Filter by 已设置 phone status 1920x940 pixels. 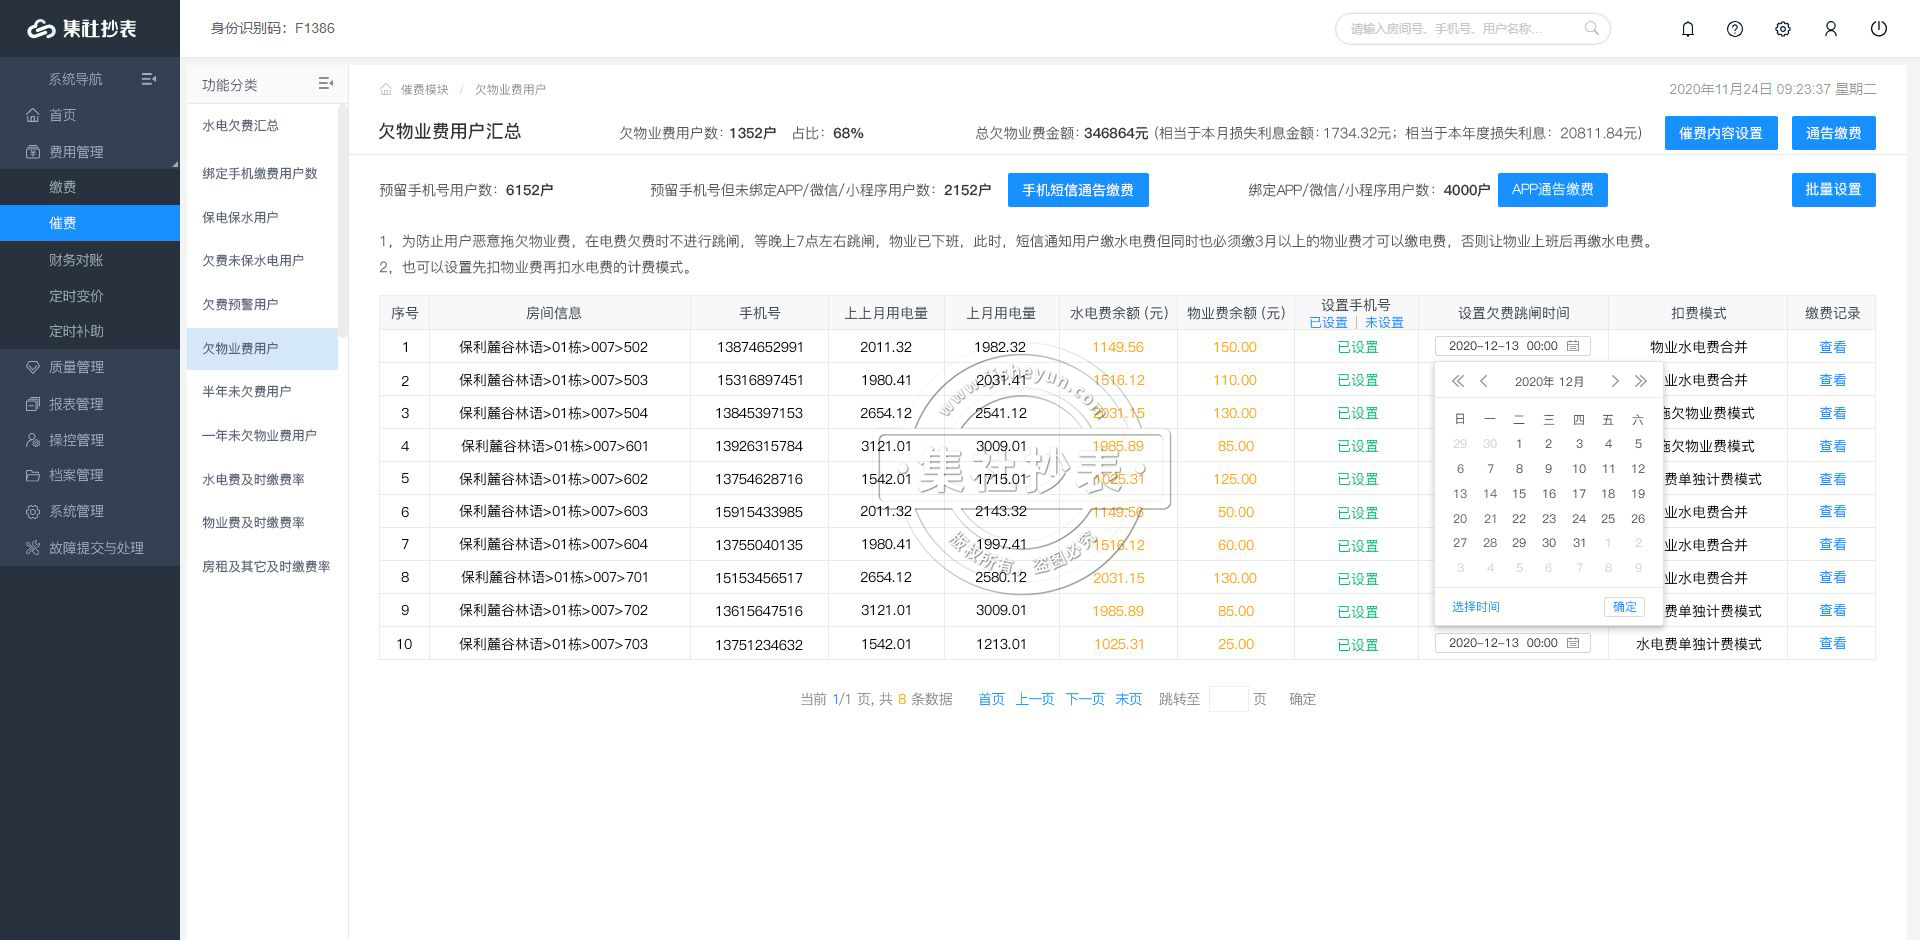1328,323
